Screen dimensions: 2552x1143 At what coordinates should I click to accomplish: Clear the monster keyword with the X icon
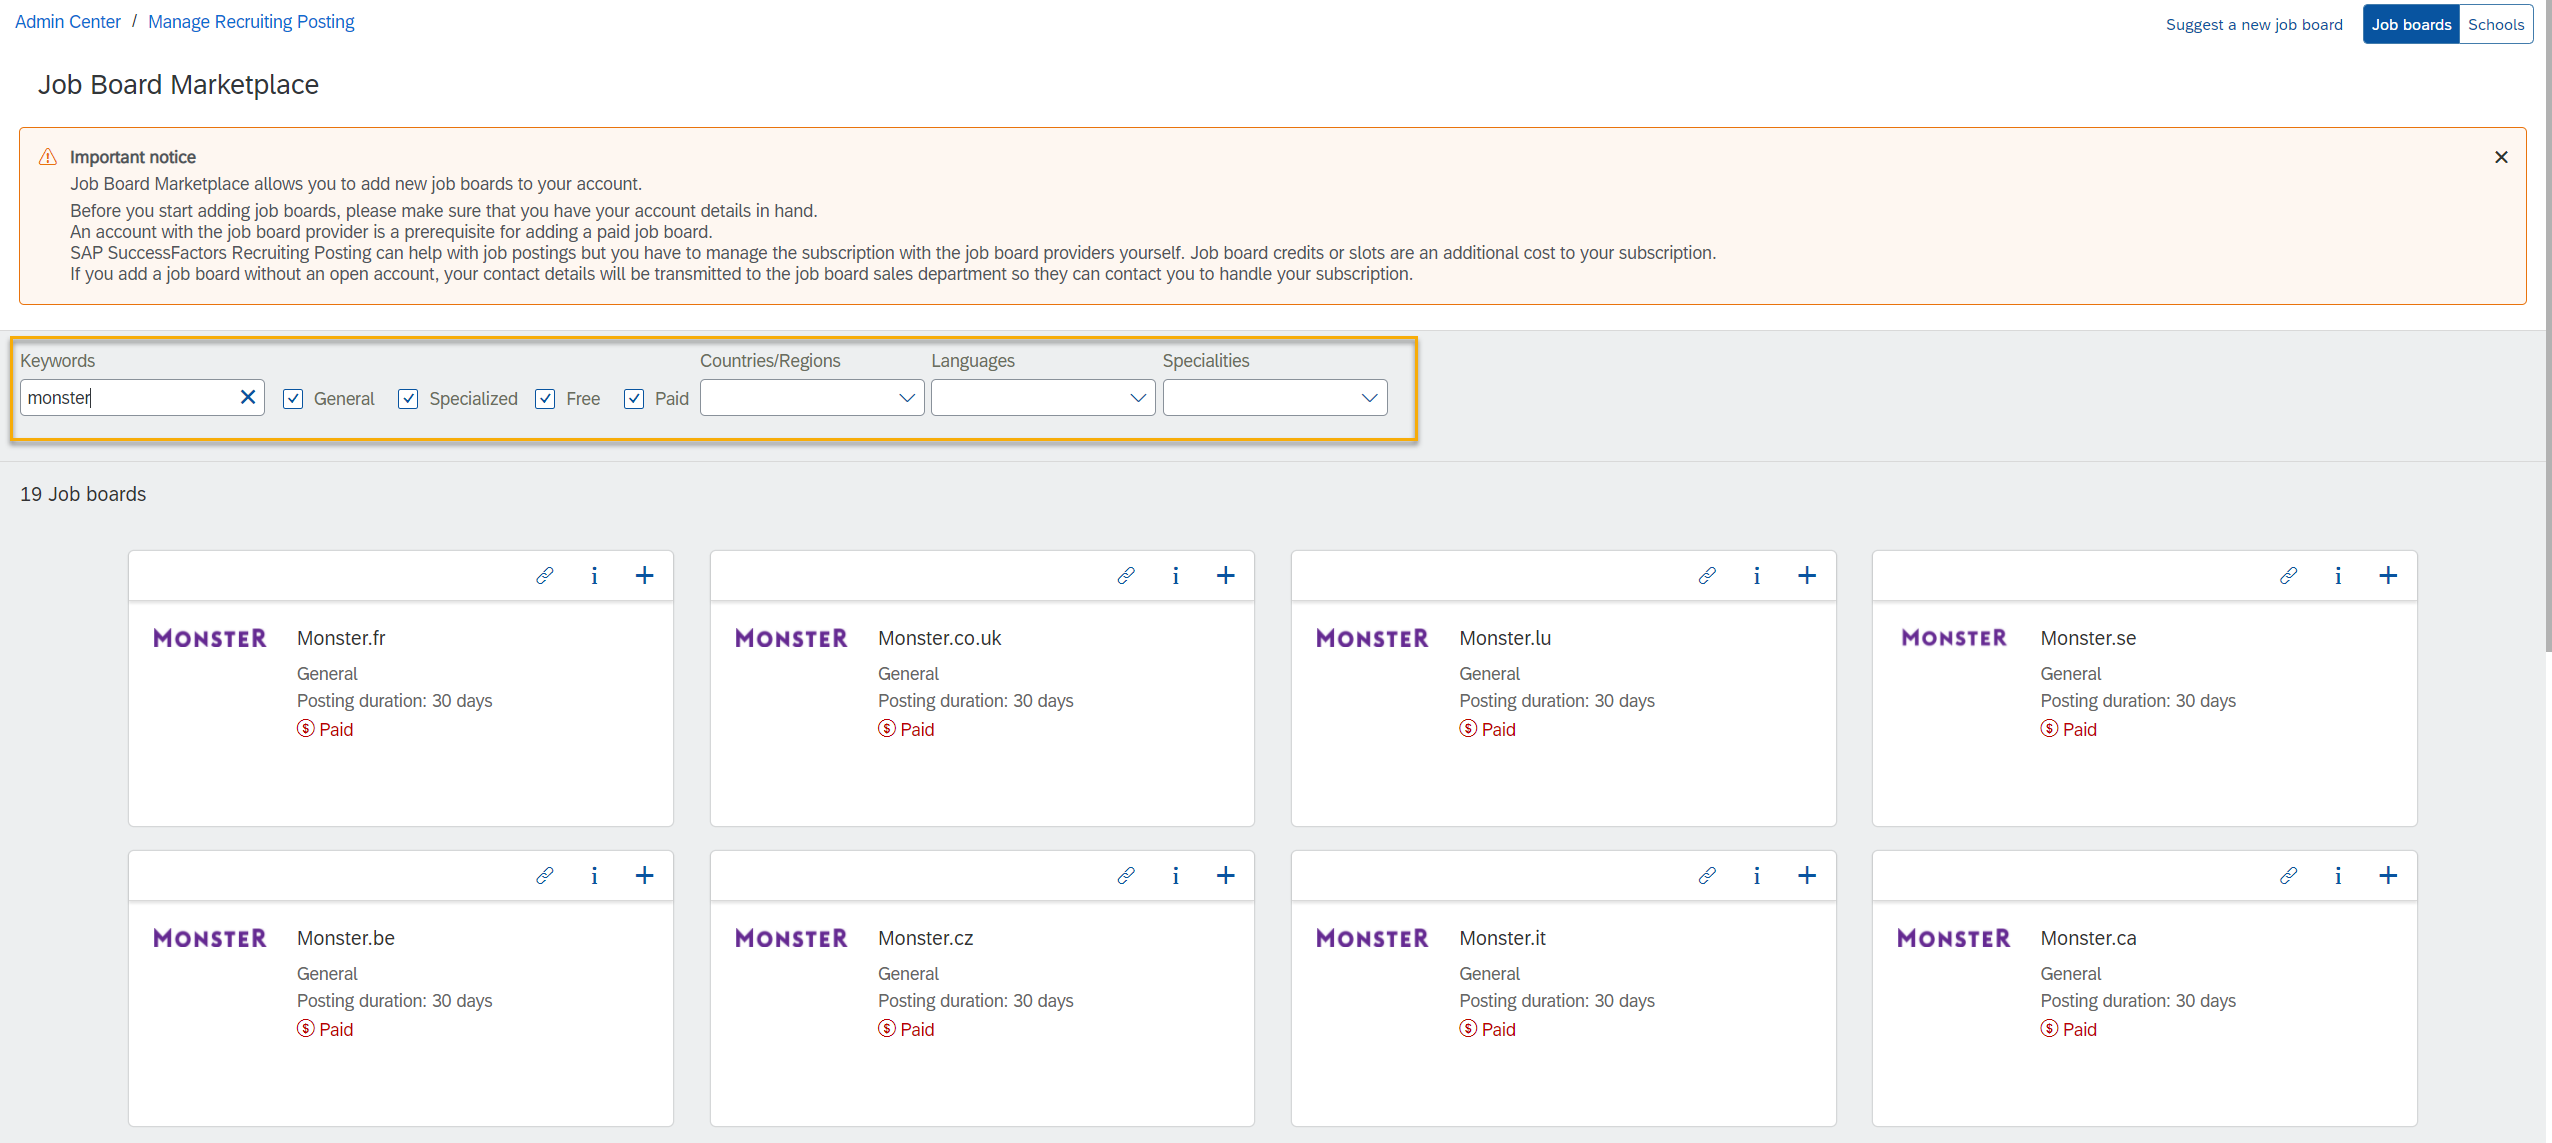[x=248, y=397]
